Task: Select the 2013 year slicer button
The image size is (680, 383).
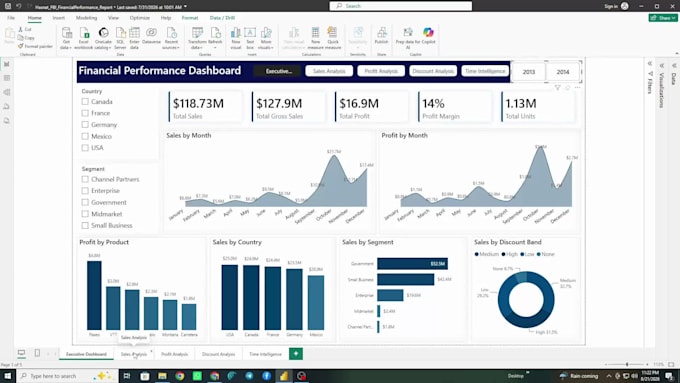Action: click(x=529, y=72)
